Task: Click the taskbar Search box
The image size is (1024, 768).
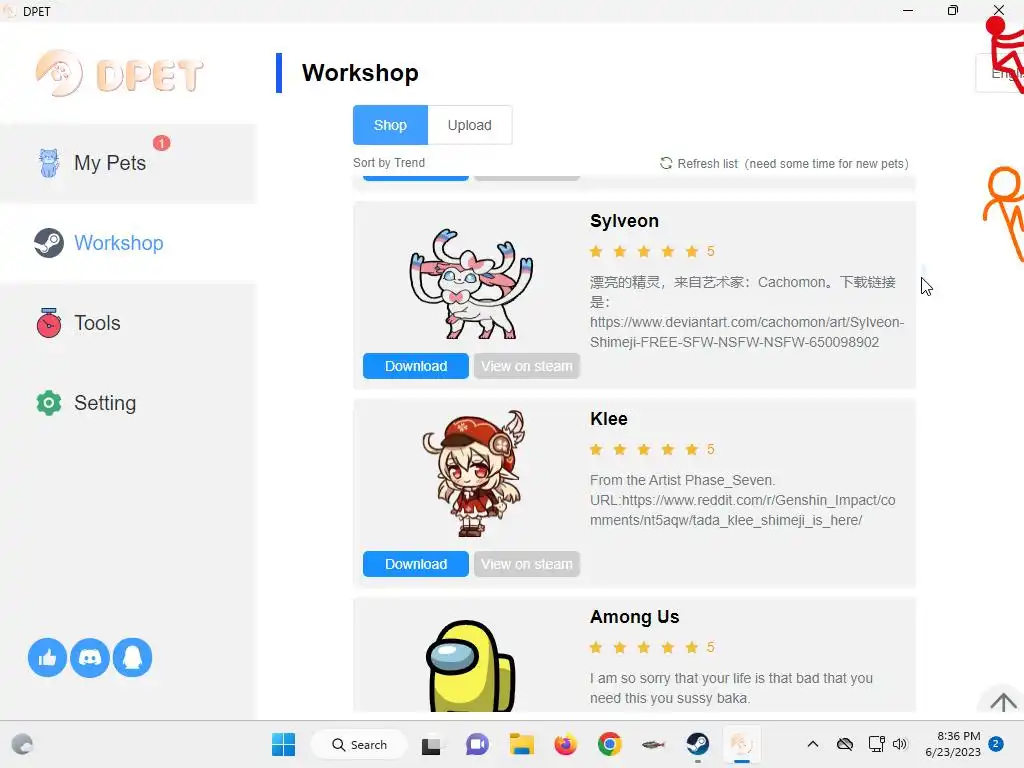Action: [359, 744]
